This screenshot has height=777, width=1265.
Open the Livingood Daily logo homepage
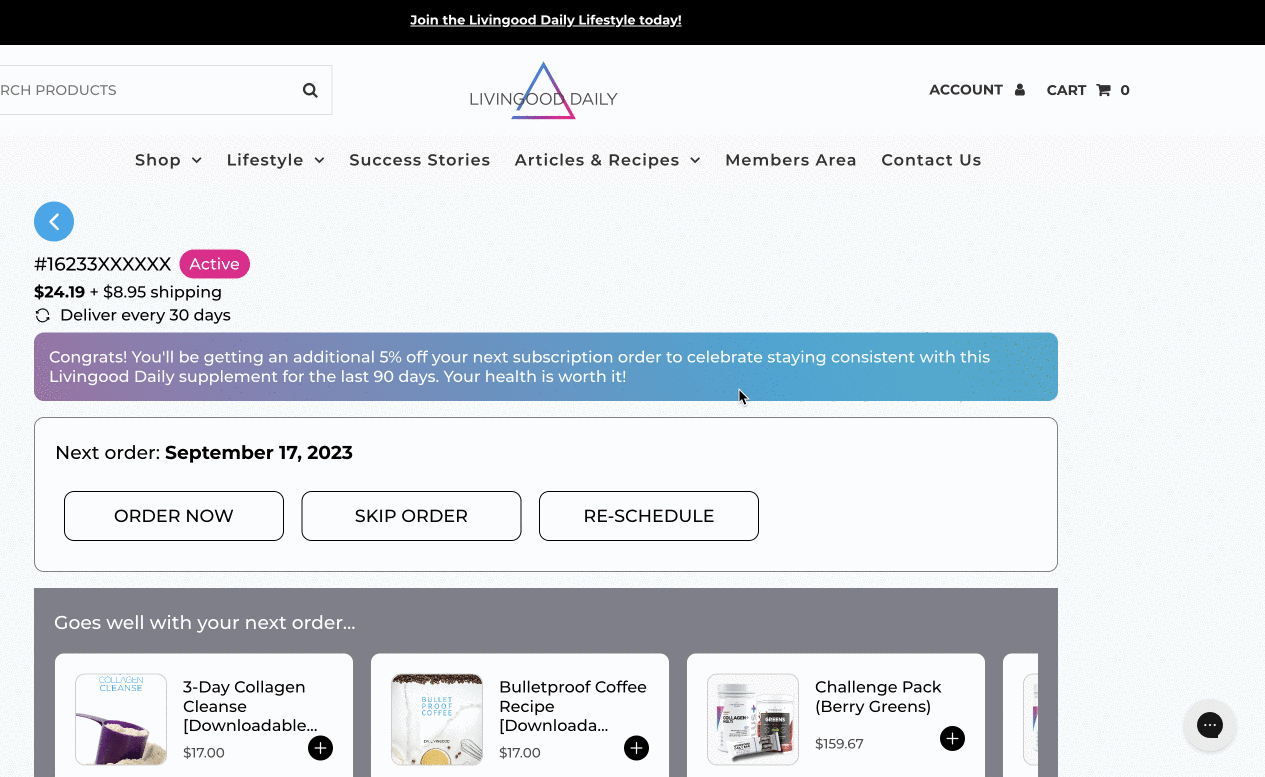(x=543, y=91)
